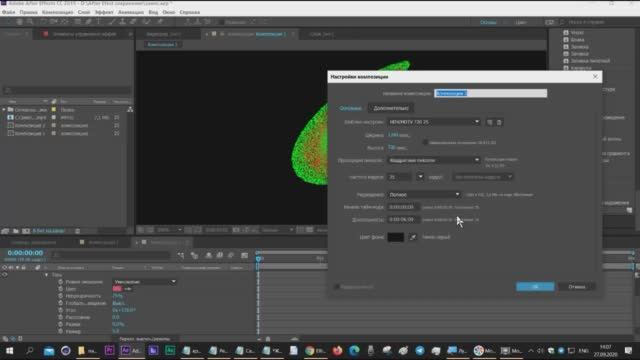Open the pixel aspect ratio dropdown
The height and width of the screenshot is (360, 640).
(x=433, y=160)
